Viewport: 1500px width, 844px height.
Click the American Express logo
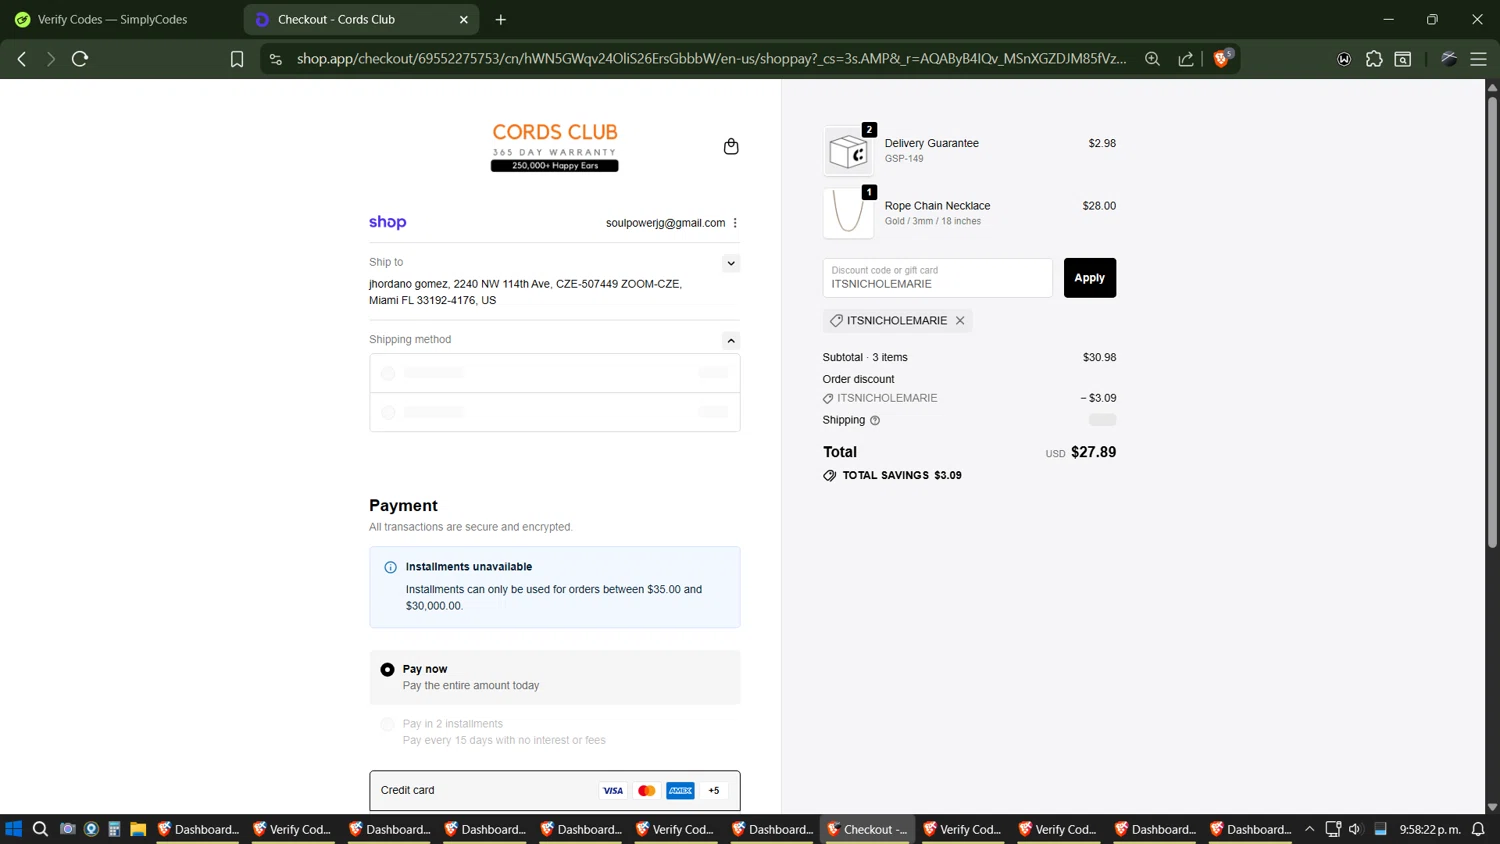tap(680, 791)
